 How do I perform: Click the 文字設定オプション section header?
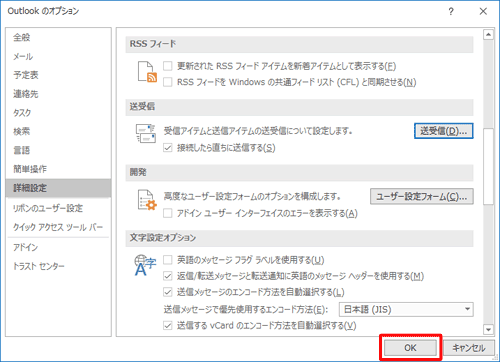(299, 238)
